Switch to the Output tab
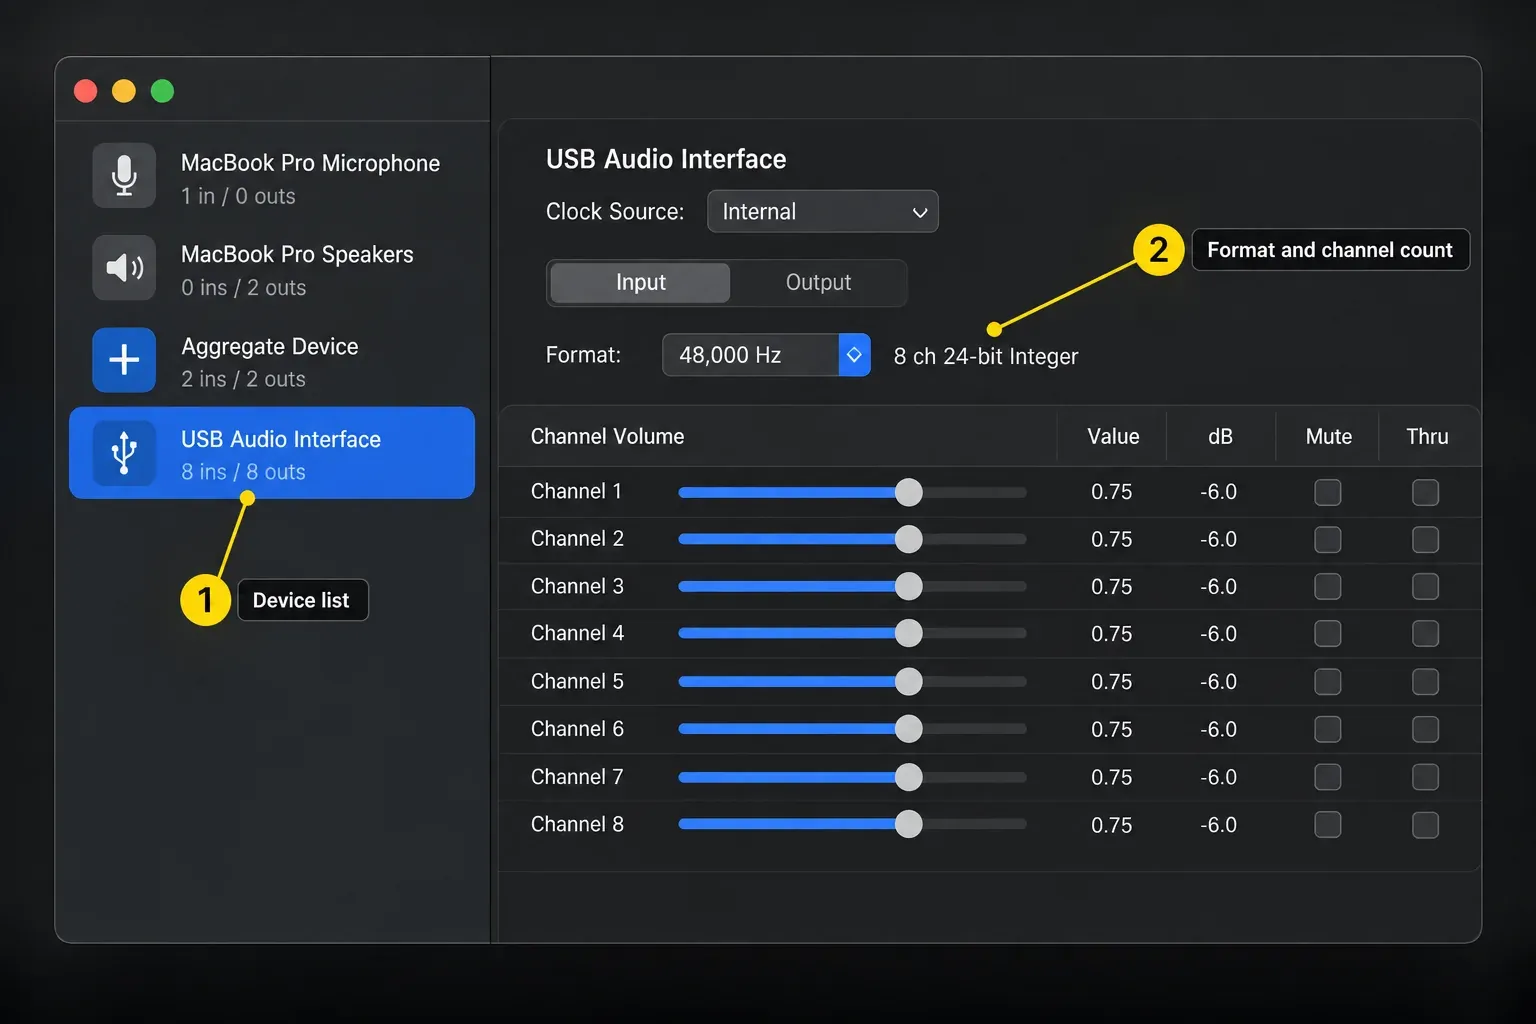This screenshot has height=1024, width=1536. pyautogui.click(x=818, y=283)
